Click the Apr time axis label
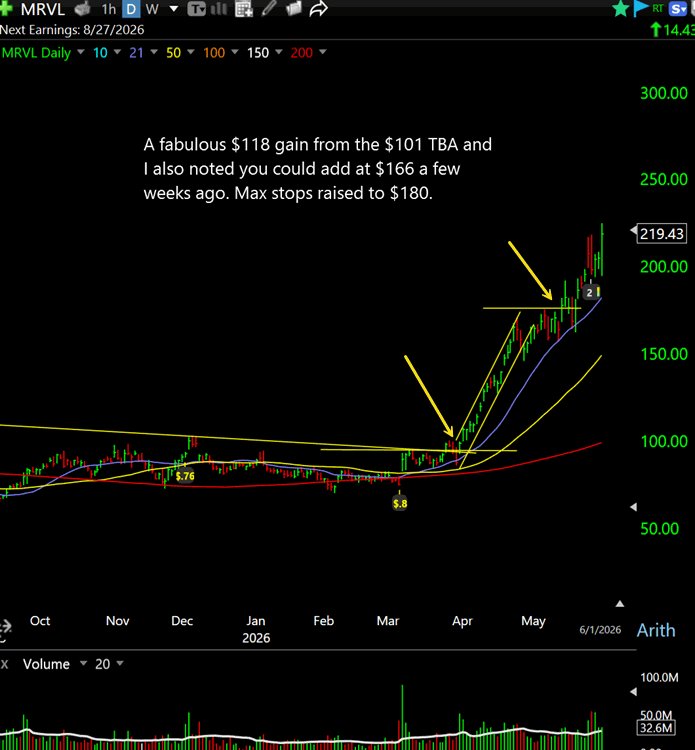Screen dimensions: 695x750 click(462, 621)
